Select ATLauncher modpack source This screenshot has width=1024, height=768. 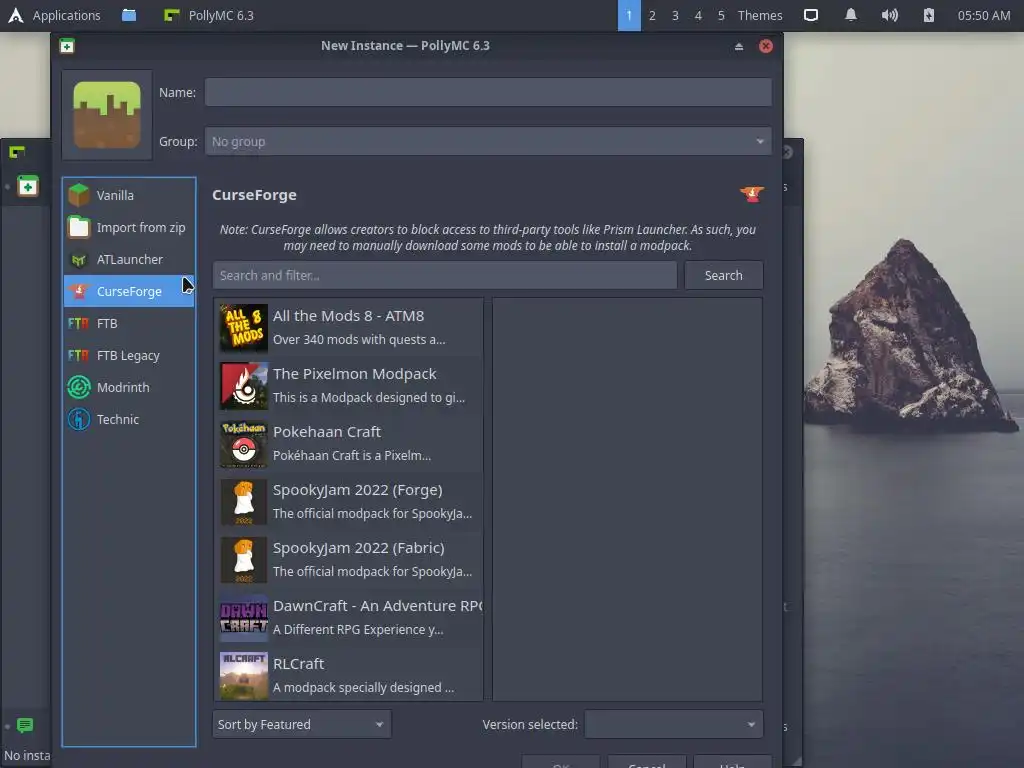[x=129, y=259]
